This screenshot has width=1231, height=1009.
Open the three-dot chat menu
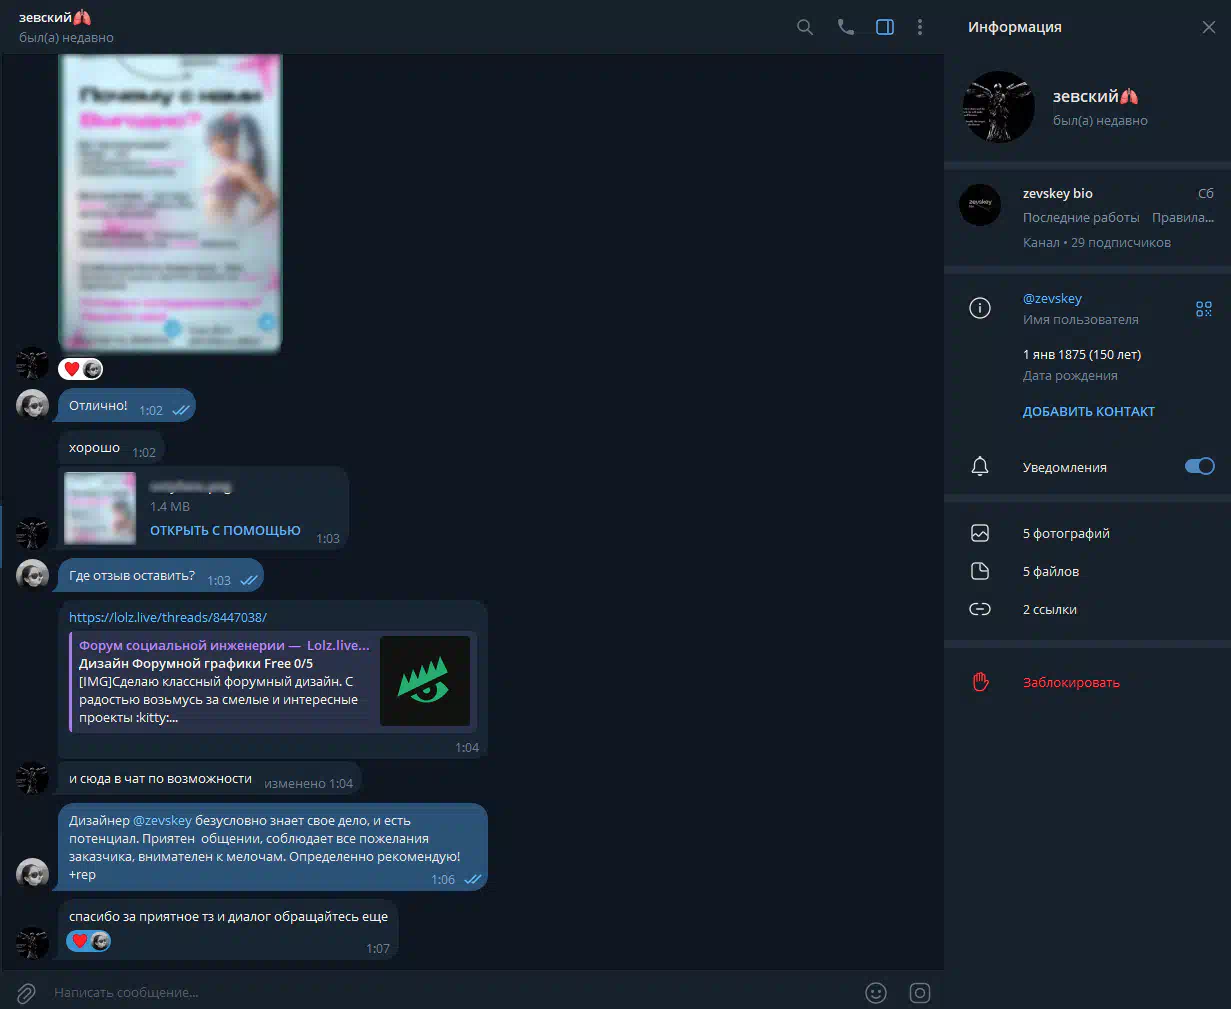920,27
